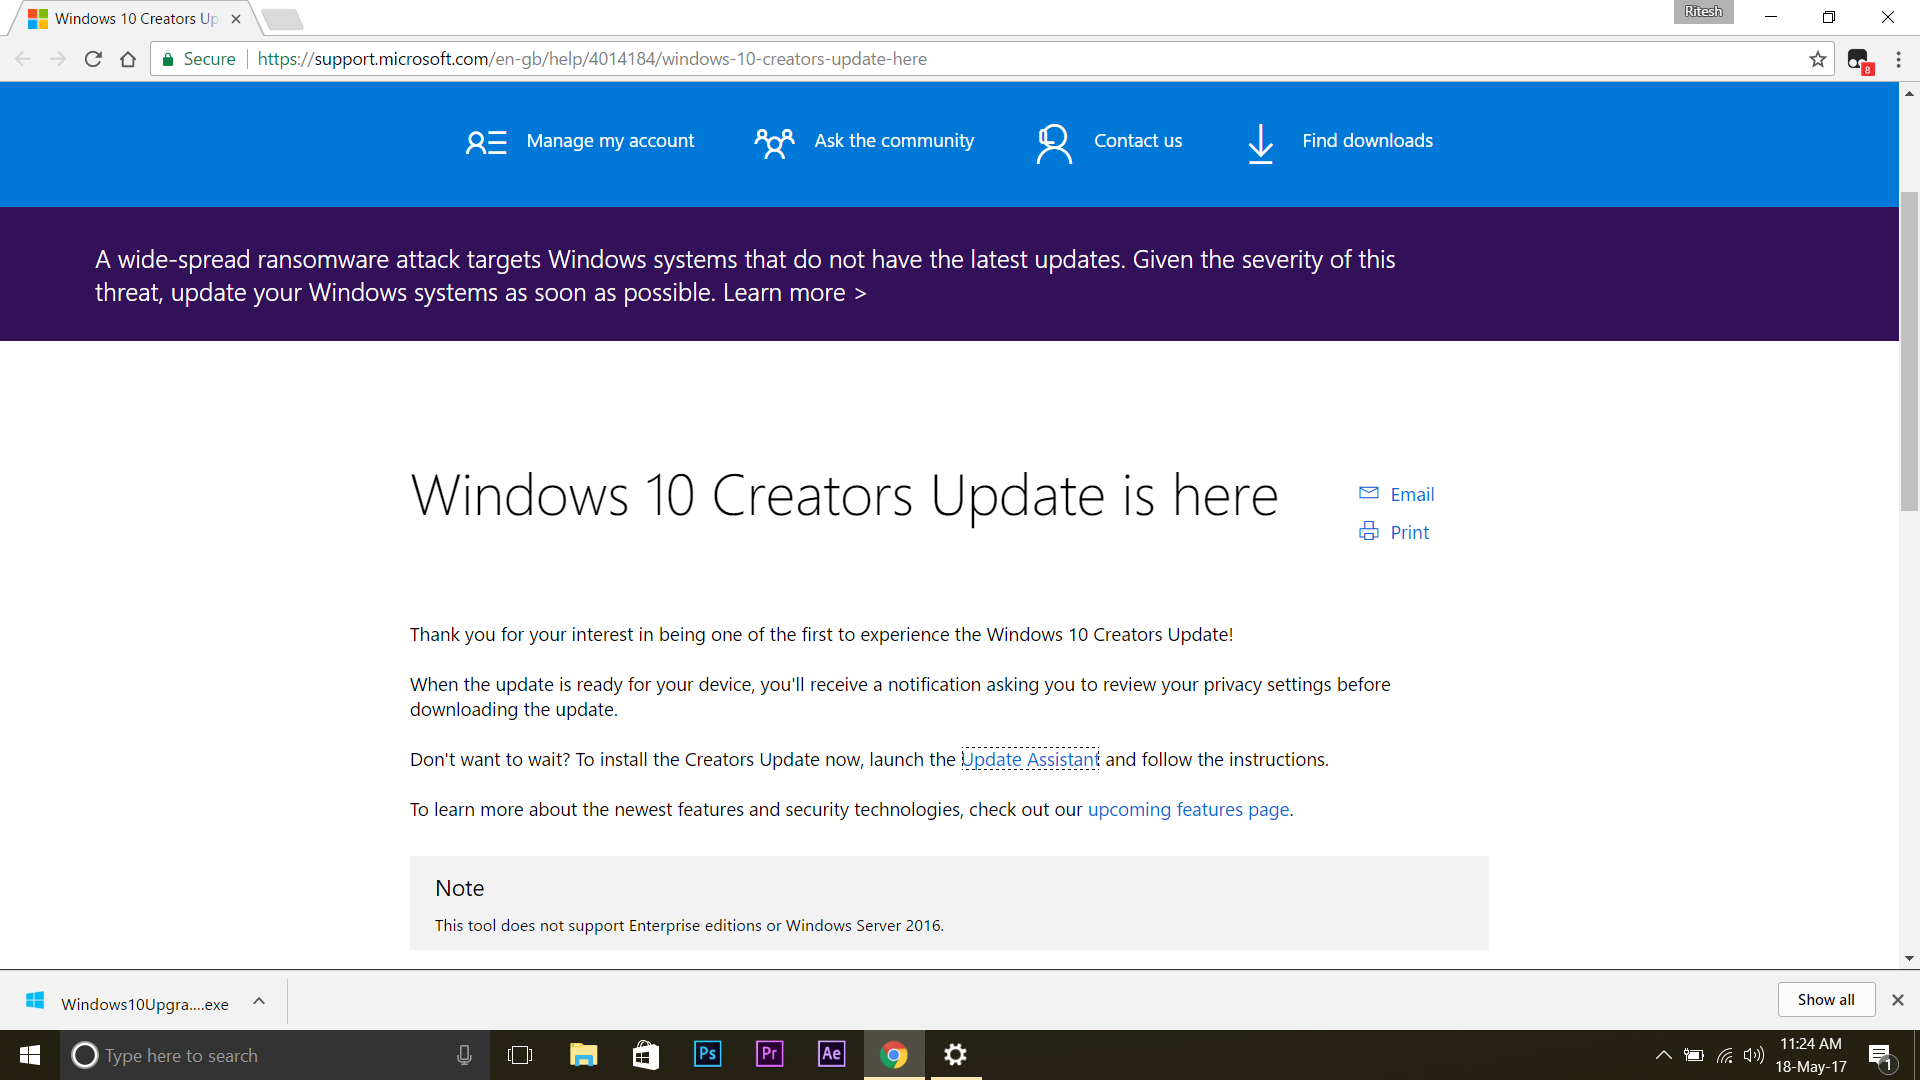Click the Cortana microphone icon

pos(464,1055)
